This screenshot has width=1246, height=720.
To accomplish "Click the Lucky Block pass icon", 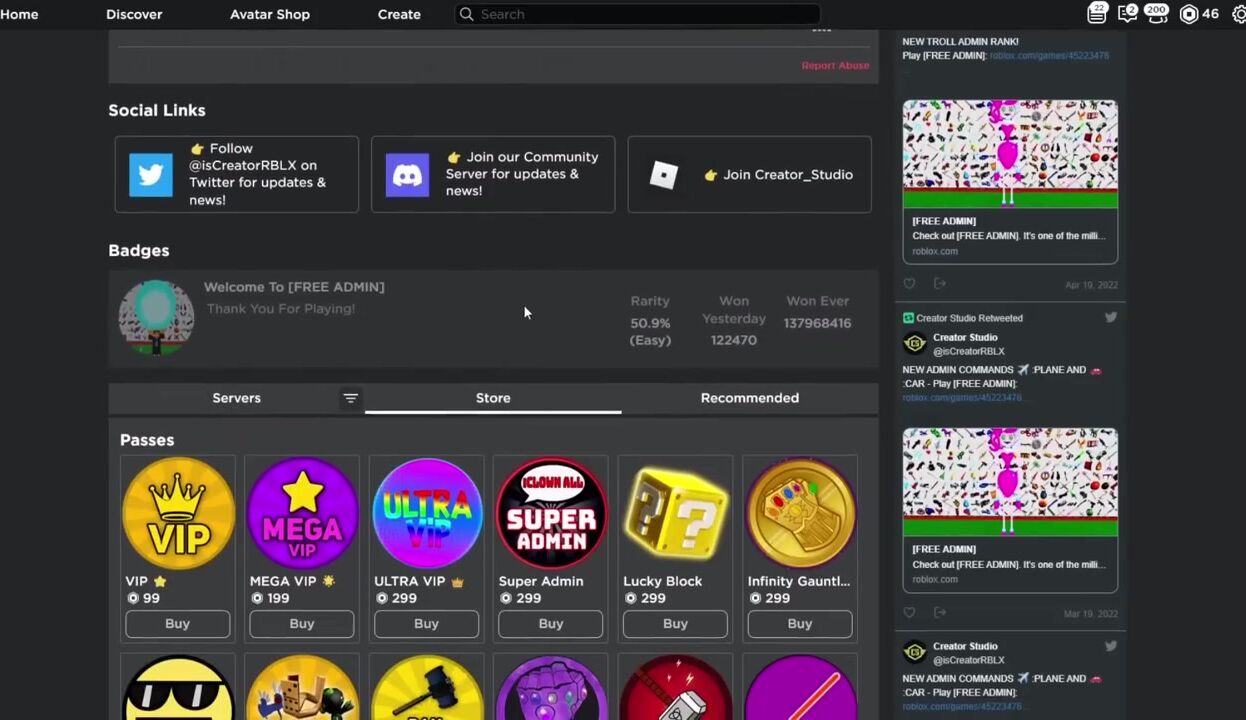I will tap(676, 513).
